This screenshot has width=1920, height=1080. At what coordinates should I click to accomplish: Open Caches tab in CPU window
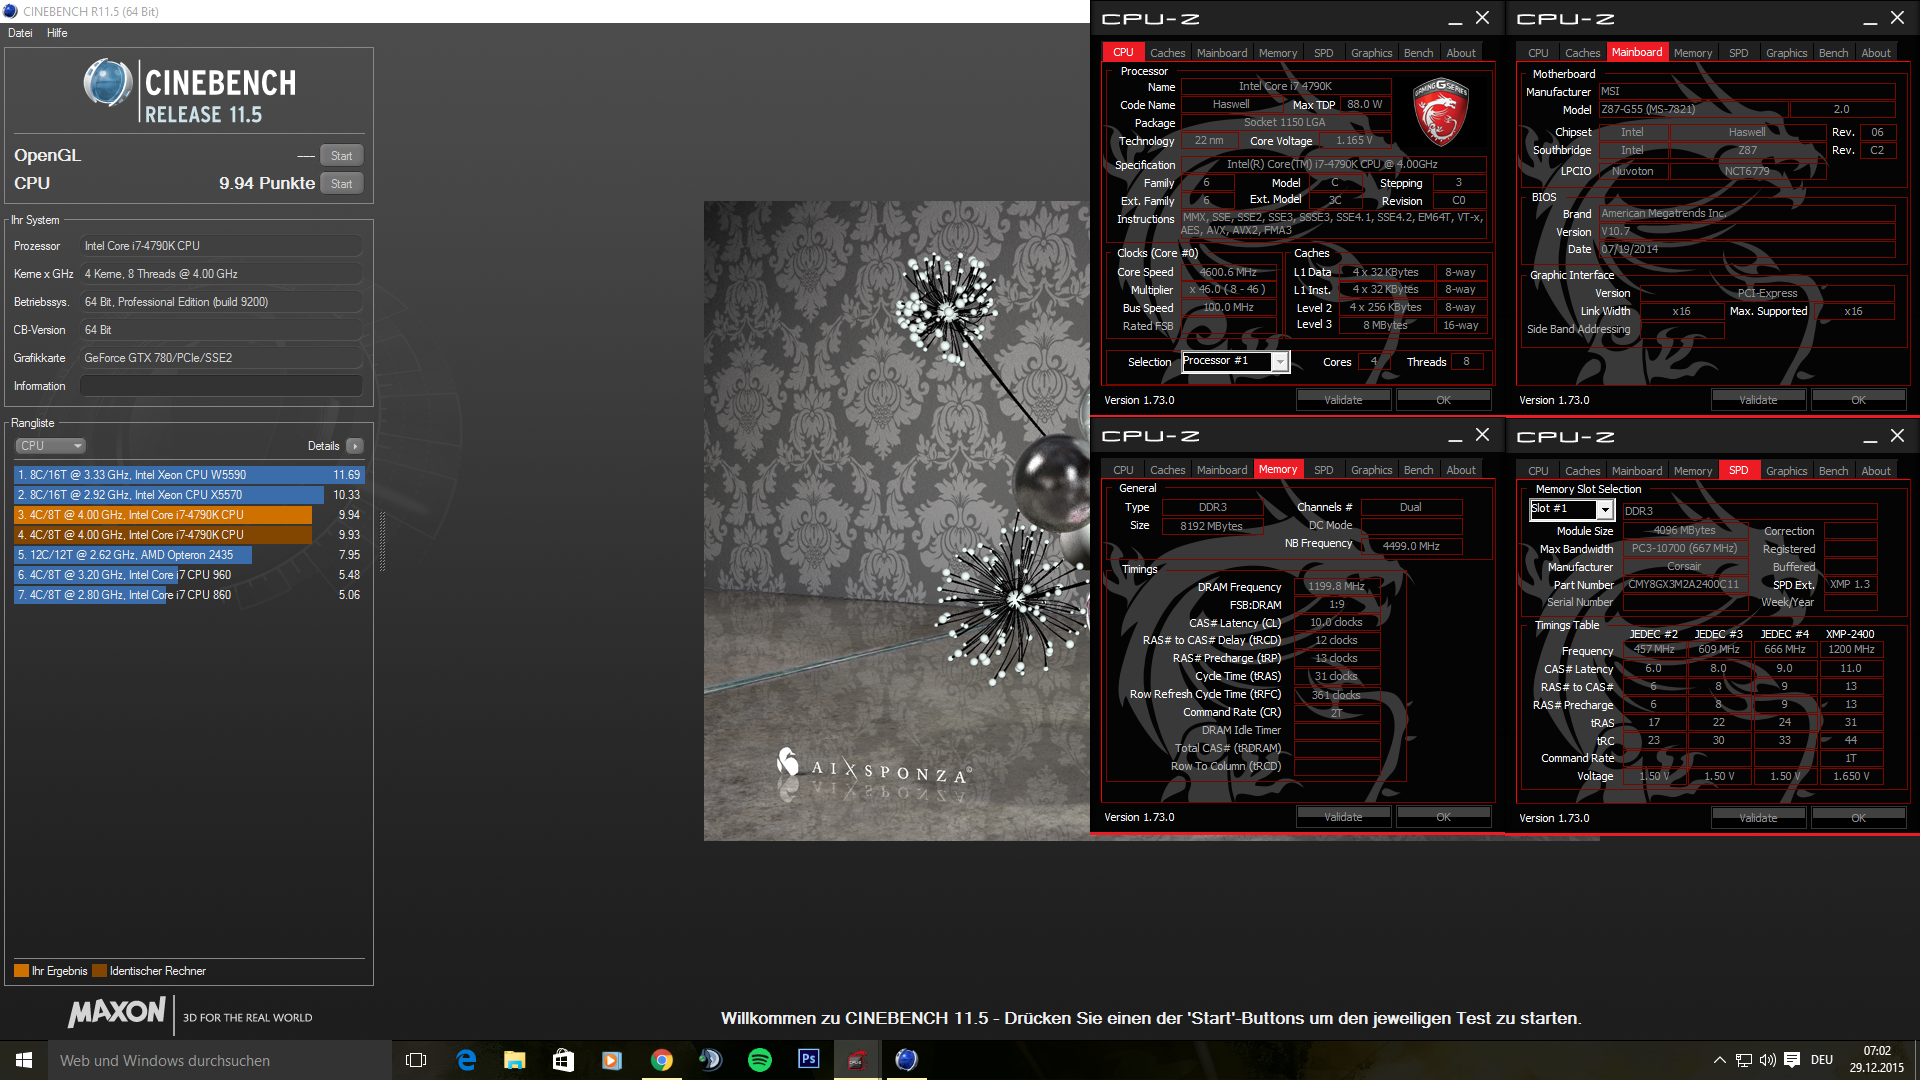coord(1167,53)
